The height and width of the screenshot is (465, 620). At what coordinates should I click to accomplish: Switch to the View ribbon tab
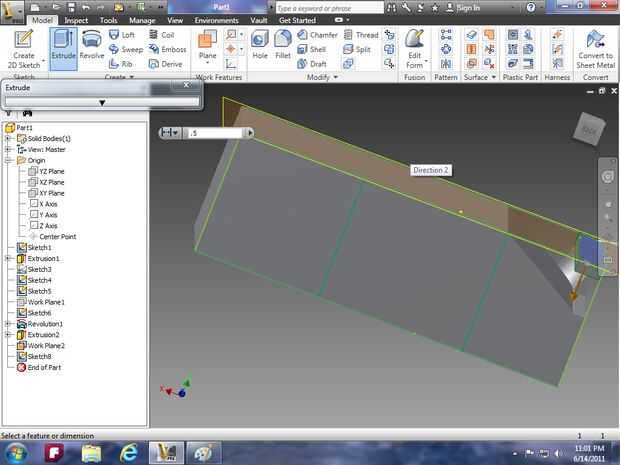pyautogui.click(x=175, y=20)
